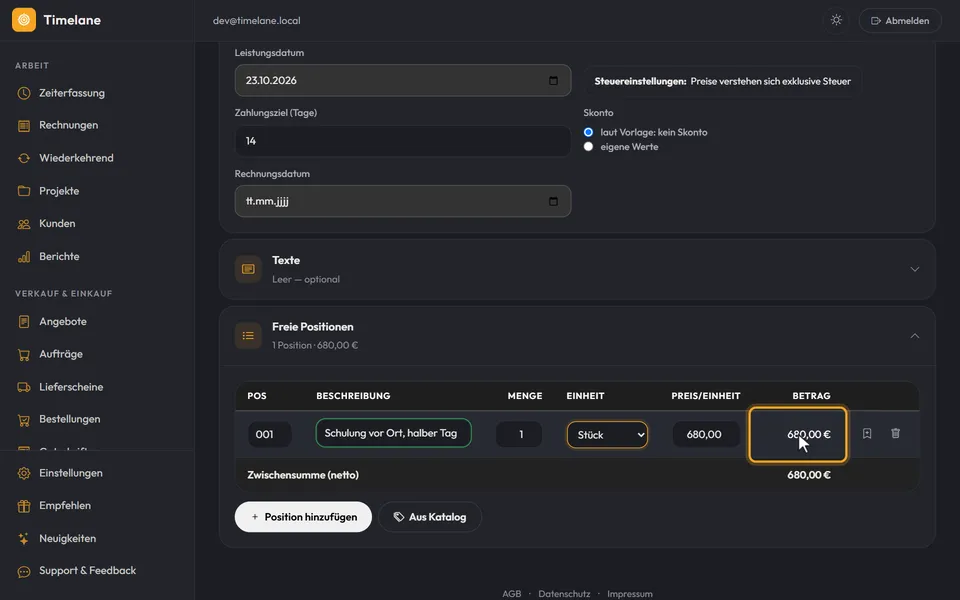960x600 pixels.
Task: Edit the Preis/Einheit 680,00 field
Action: point(705,434)
